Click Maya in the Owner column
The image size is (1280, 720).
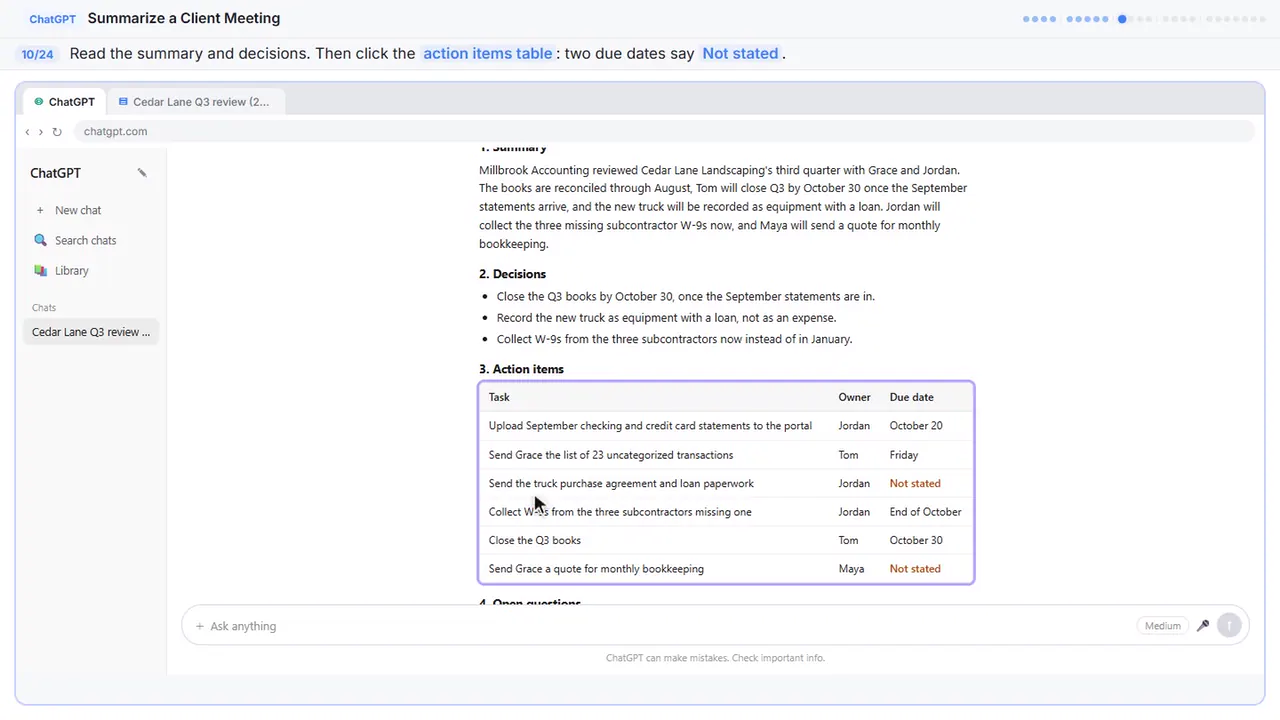tap(851, 569)
